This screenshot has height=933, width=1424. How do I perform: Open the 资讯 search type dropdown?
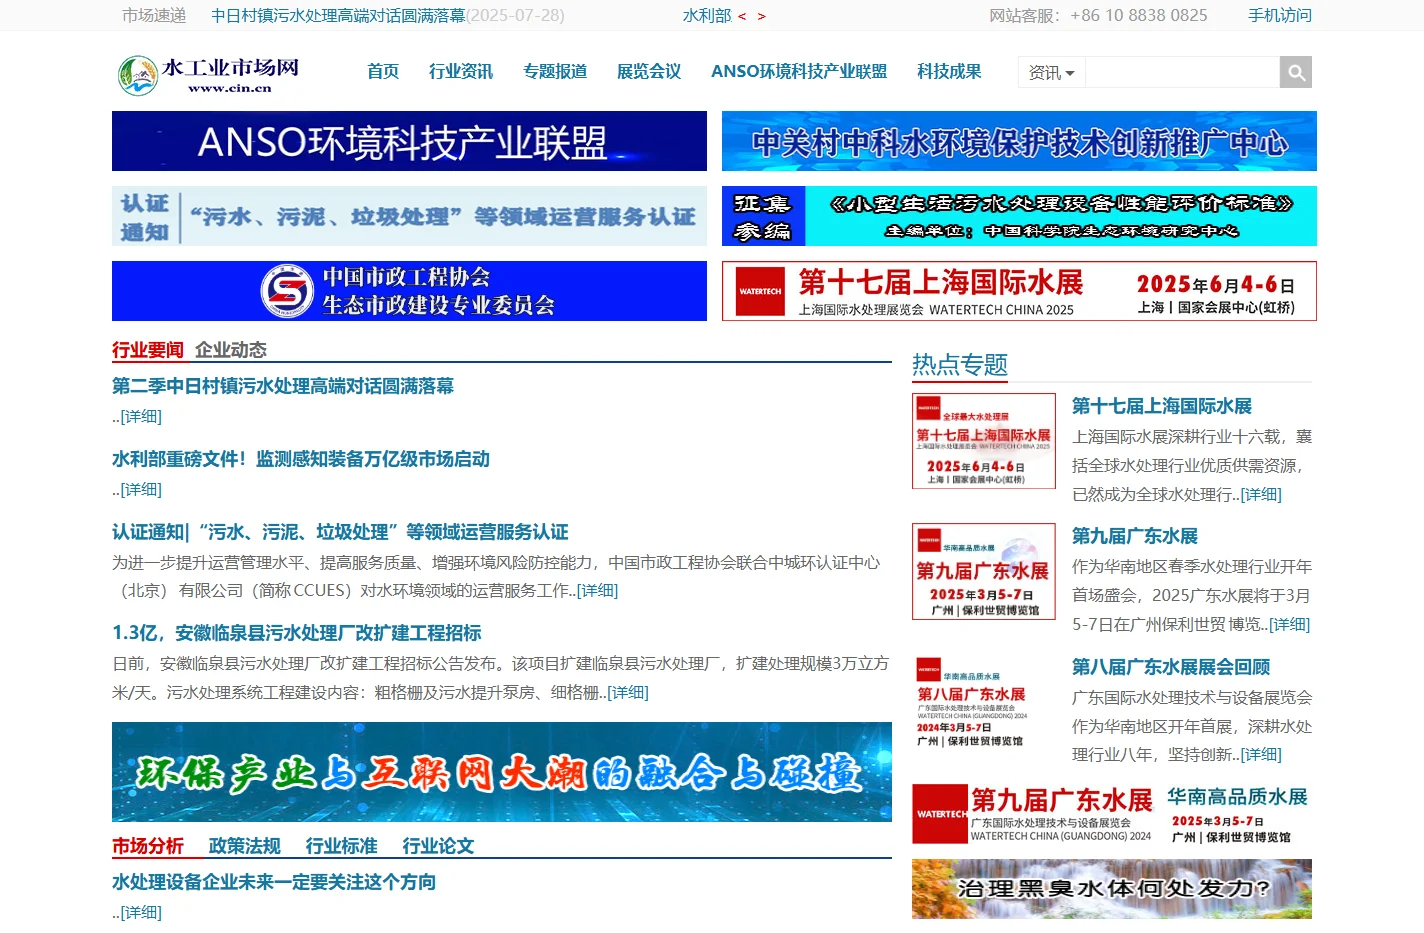click(1051, 72)
